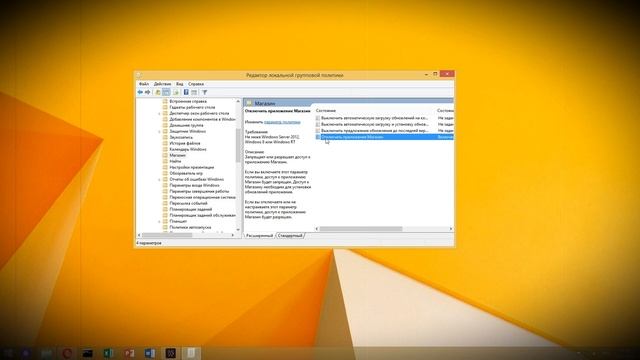Image resolution: width=640 pixels, height=360 pixels.
Task: Select Обозреватель игр in the tree
Action: click(186, 173)
